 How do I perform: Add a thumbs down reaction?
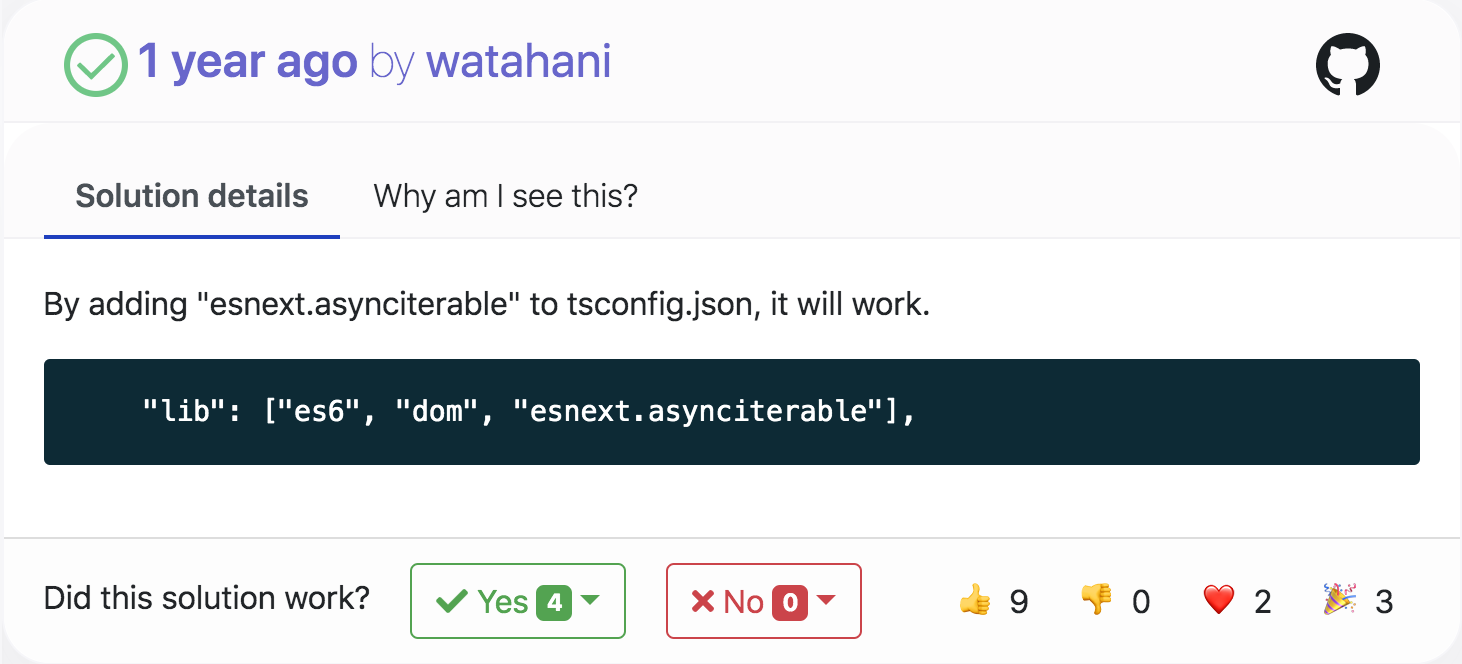coord(1096,601)
